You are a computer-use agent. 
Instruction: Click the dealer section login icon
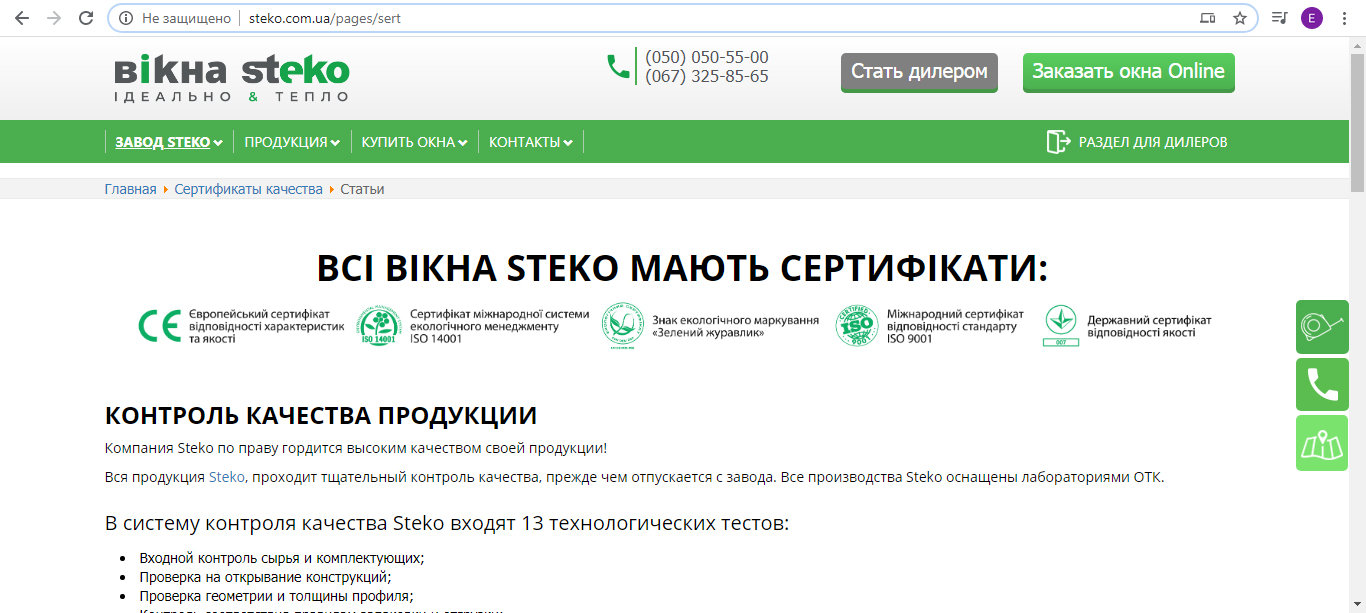[x=1058, y=142]
